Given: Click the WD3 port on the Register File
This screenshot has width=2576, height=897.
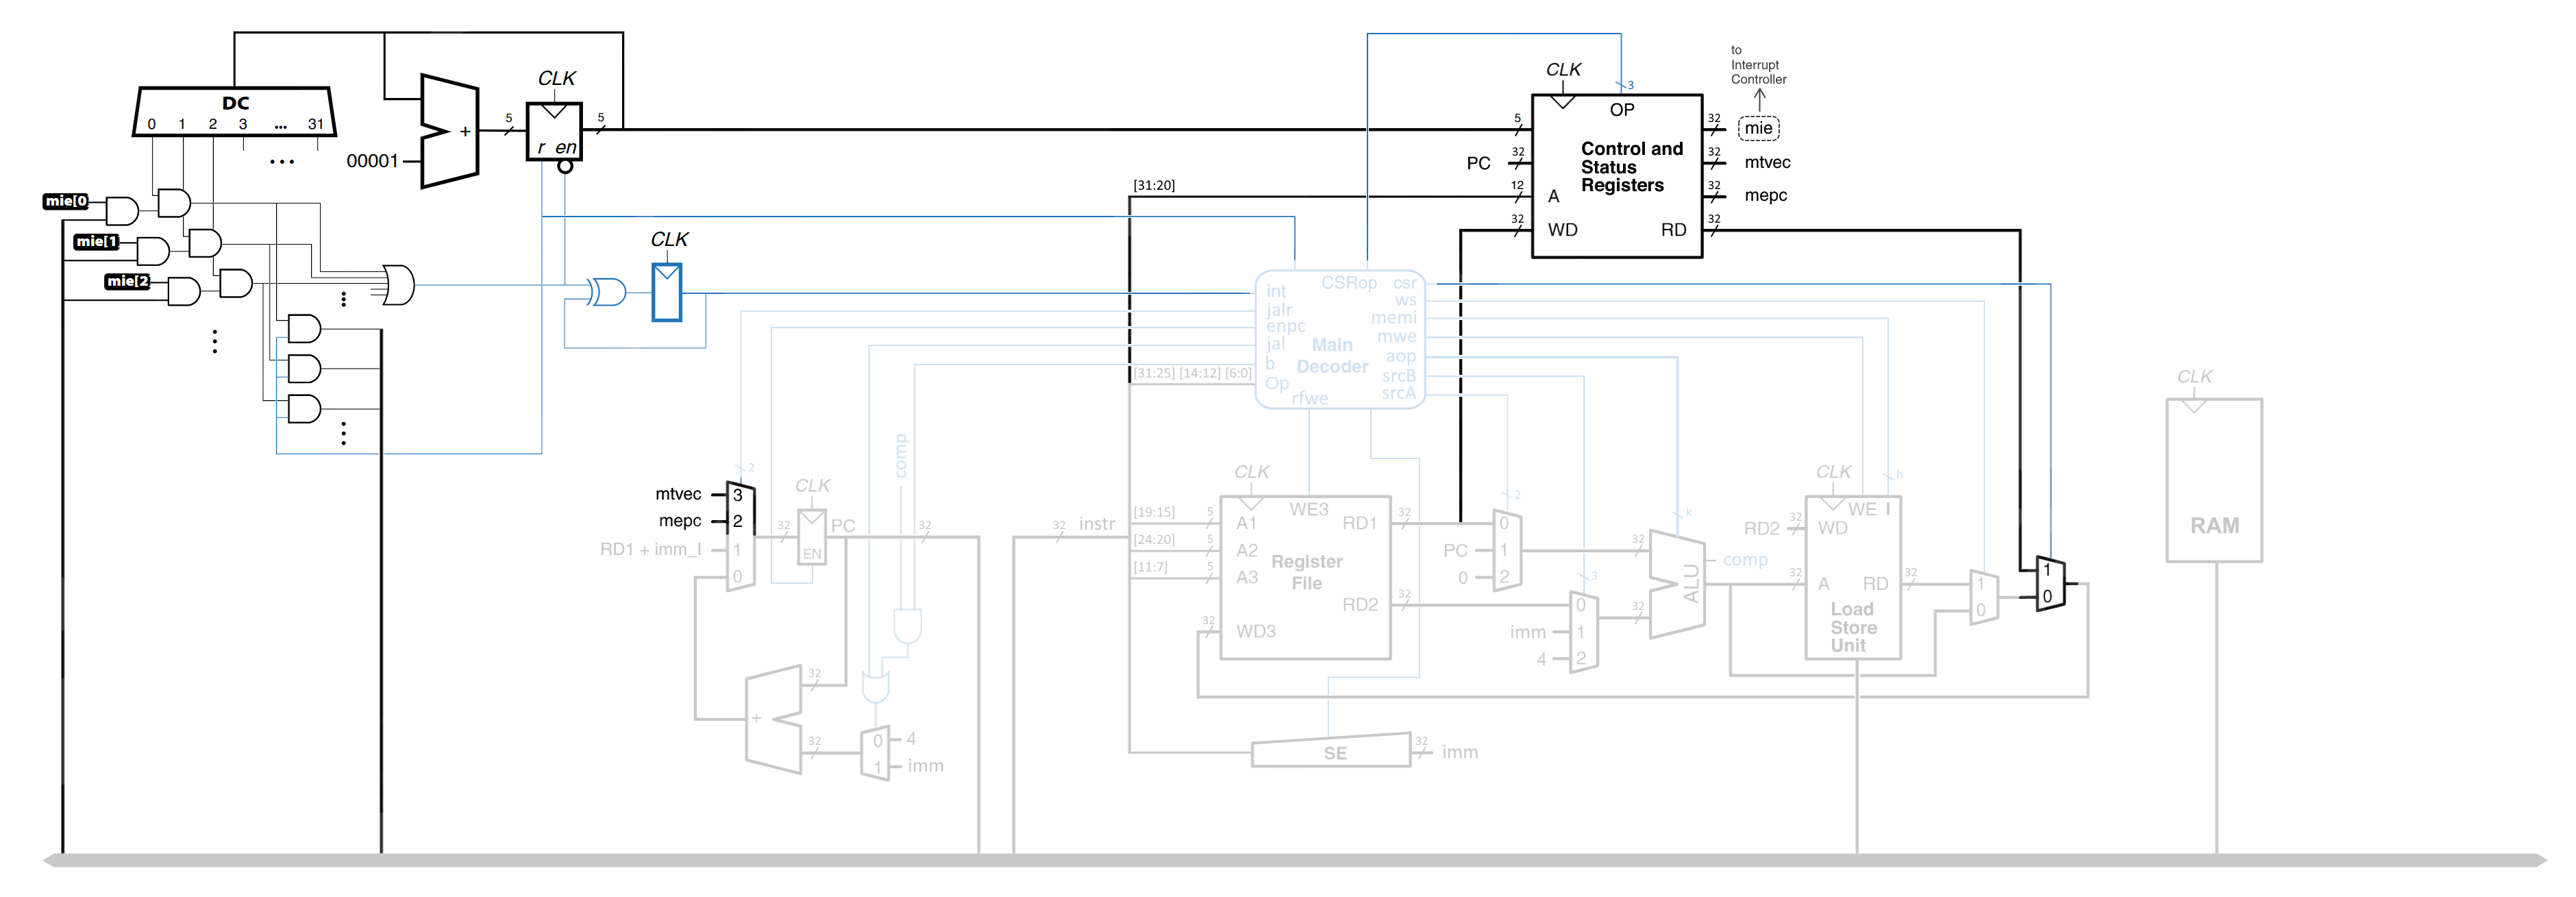Looking at the screenshot, I should coord(1255,631).
